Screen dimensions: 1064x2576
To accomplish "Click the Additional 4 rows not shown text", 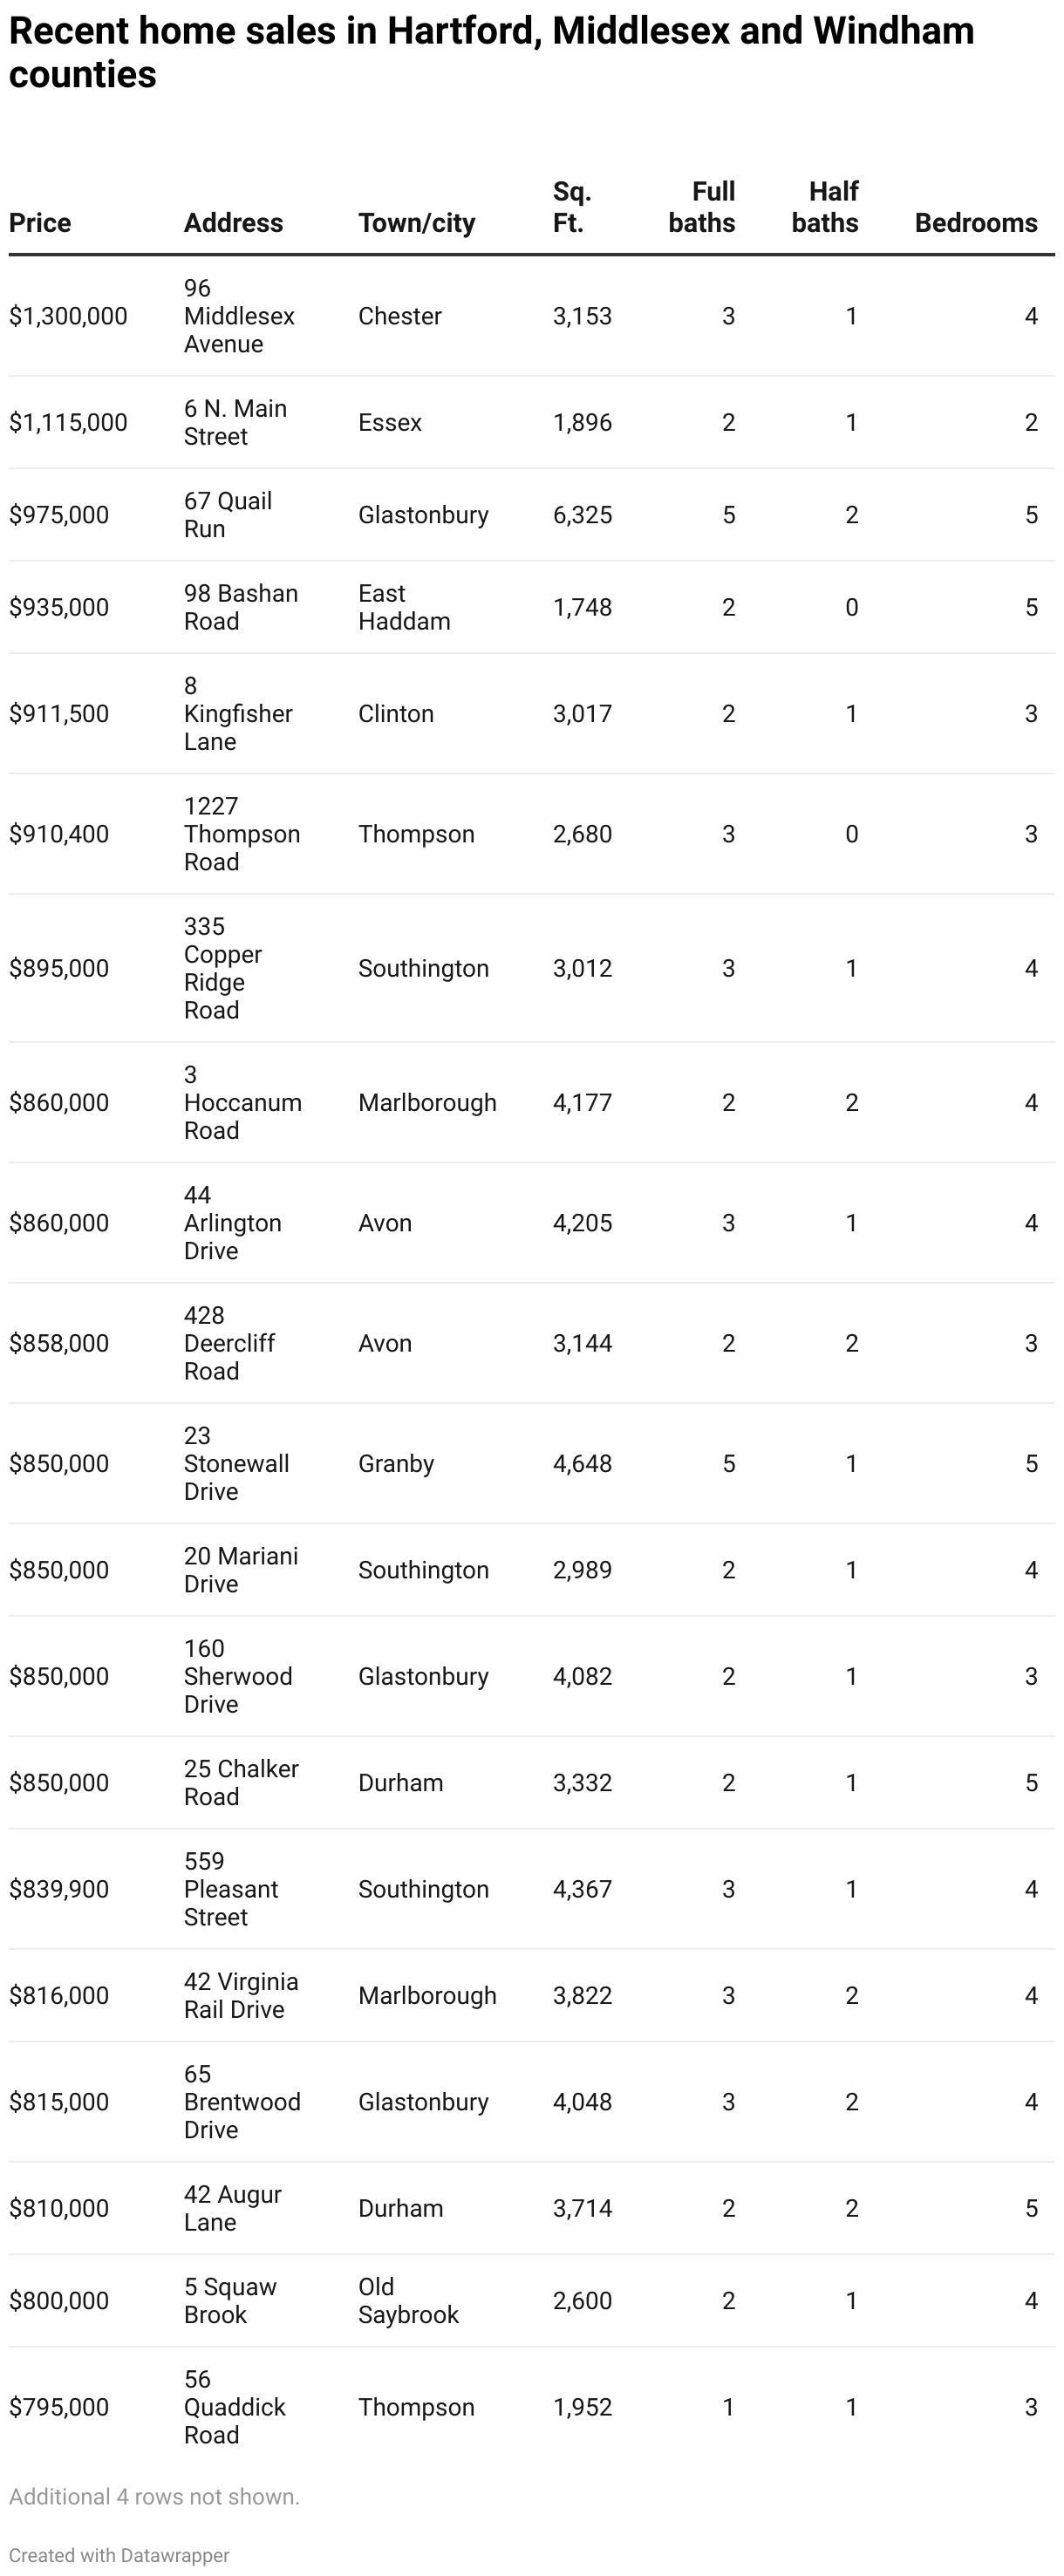I will [154, 2496].
